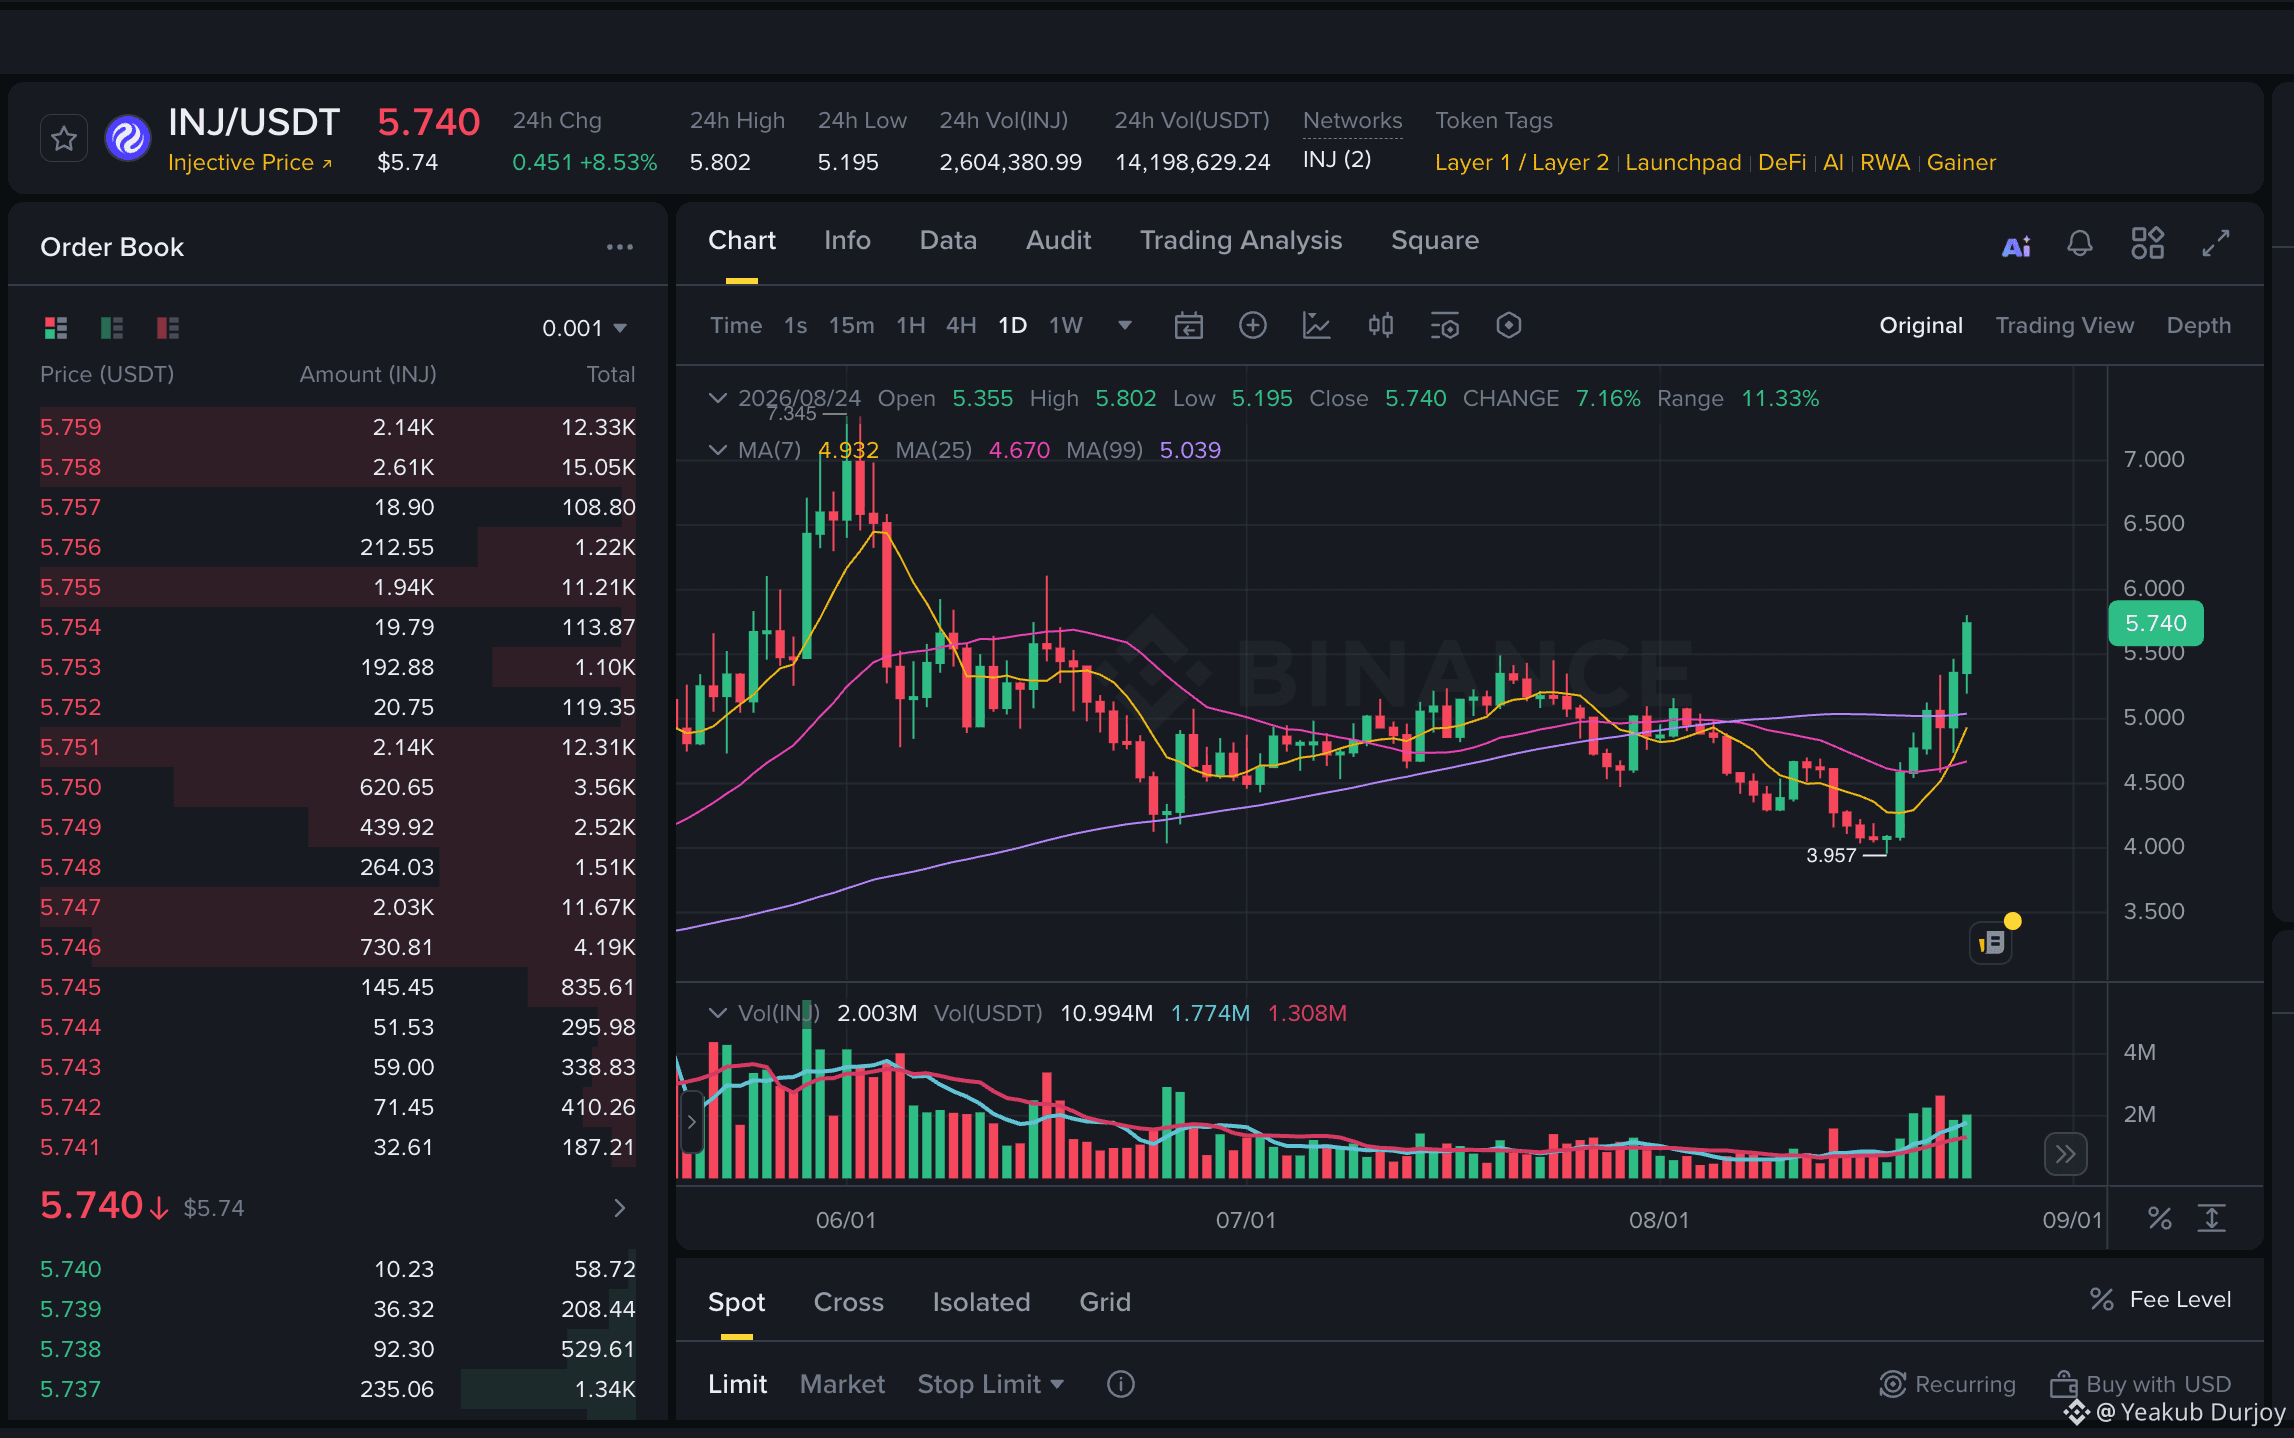
Task: Open more details arrow beside last price
Action: [x=620, y=1208]
